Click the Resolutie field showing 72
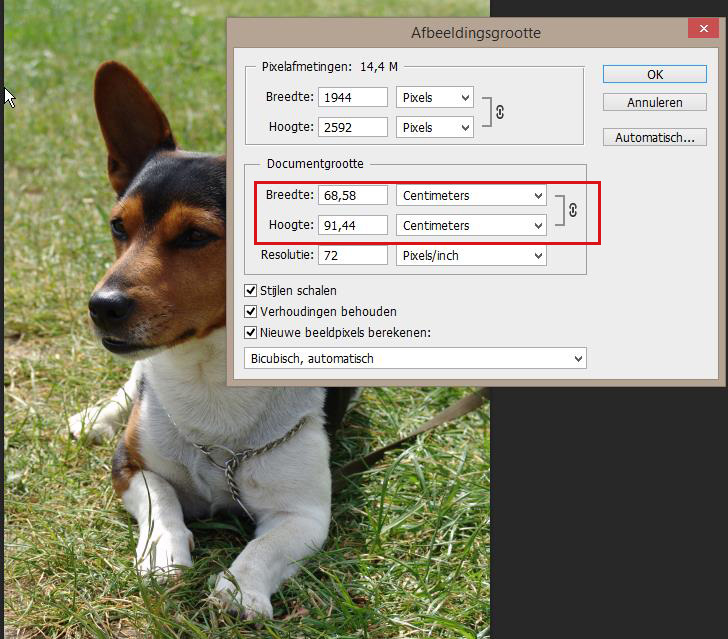This screenshot has height=639, width=728. click(x=353, y=255)
